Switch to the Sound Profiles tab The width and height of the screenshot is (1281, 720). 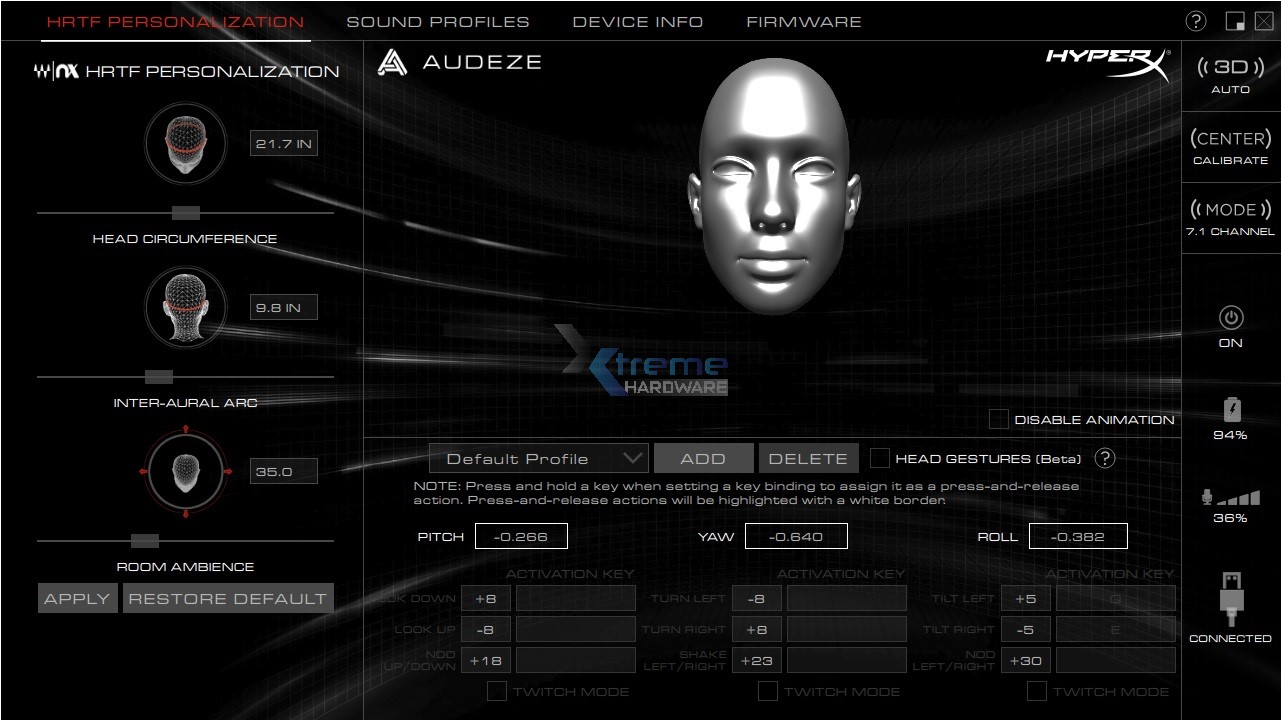[437, 21]
